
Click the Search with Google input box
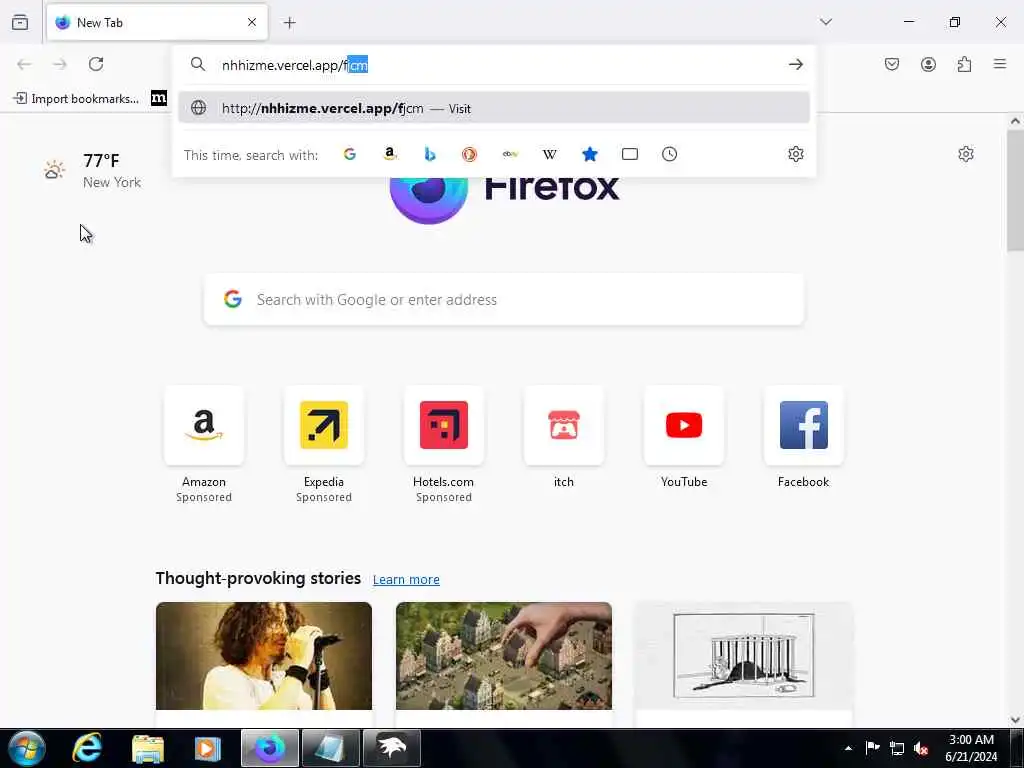point(504,300)
